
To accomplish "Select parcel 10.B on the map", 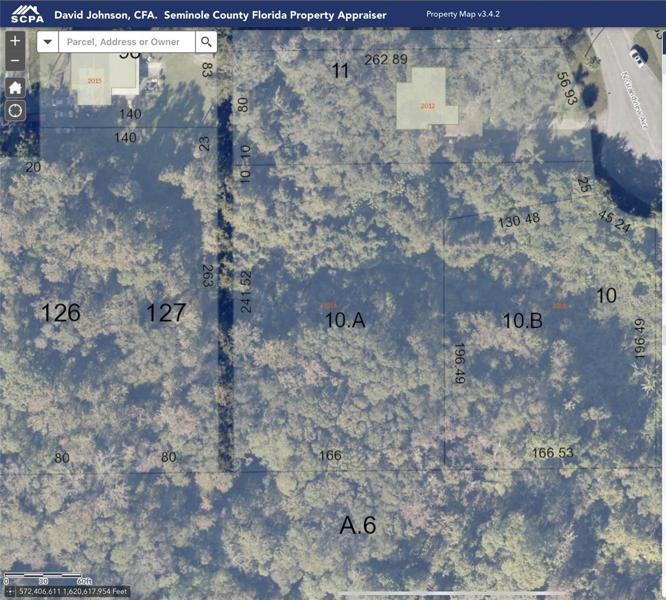I will (x=522, y=321).
